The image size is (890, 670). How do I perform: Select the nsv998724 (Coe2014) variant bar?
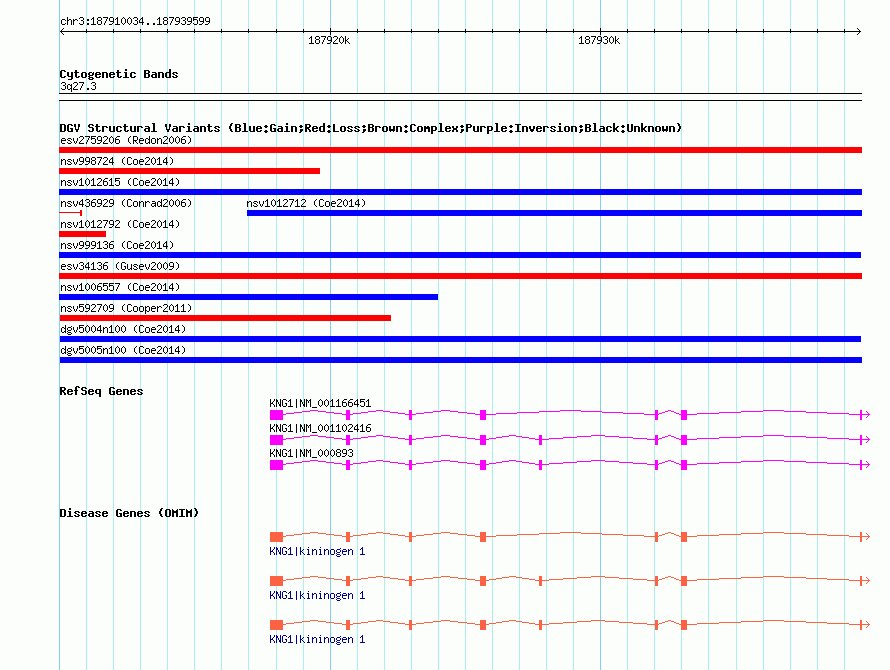tap(190, 171)
